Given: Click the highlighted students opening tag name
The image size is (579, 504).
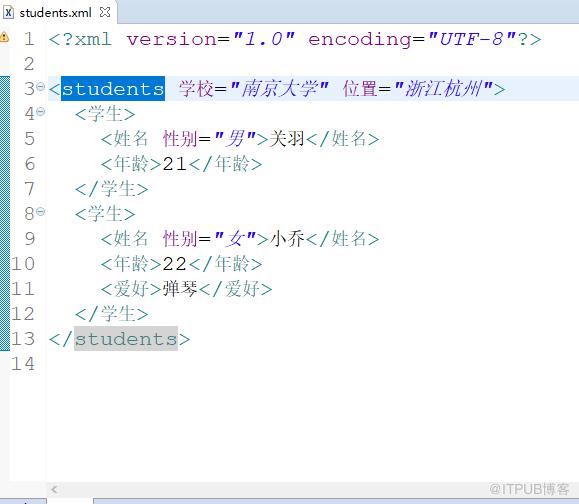Looking at the screenshot, I should click(113, 89).
